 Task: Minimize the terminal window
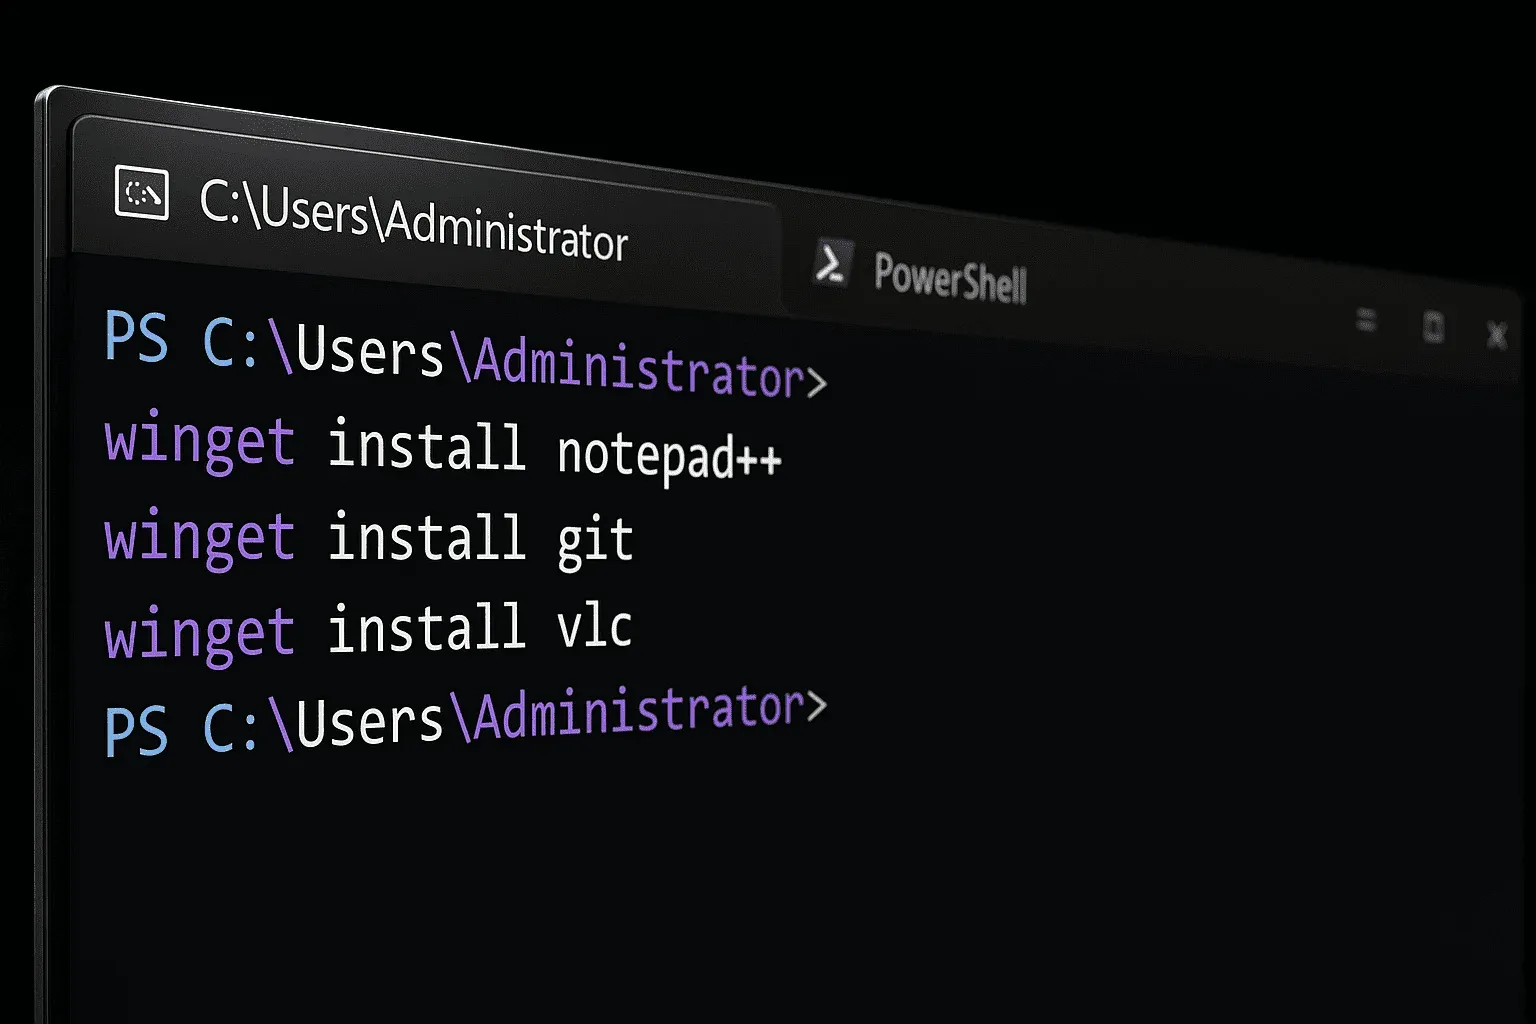[1366, 321]
